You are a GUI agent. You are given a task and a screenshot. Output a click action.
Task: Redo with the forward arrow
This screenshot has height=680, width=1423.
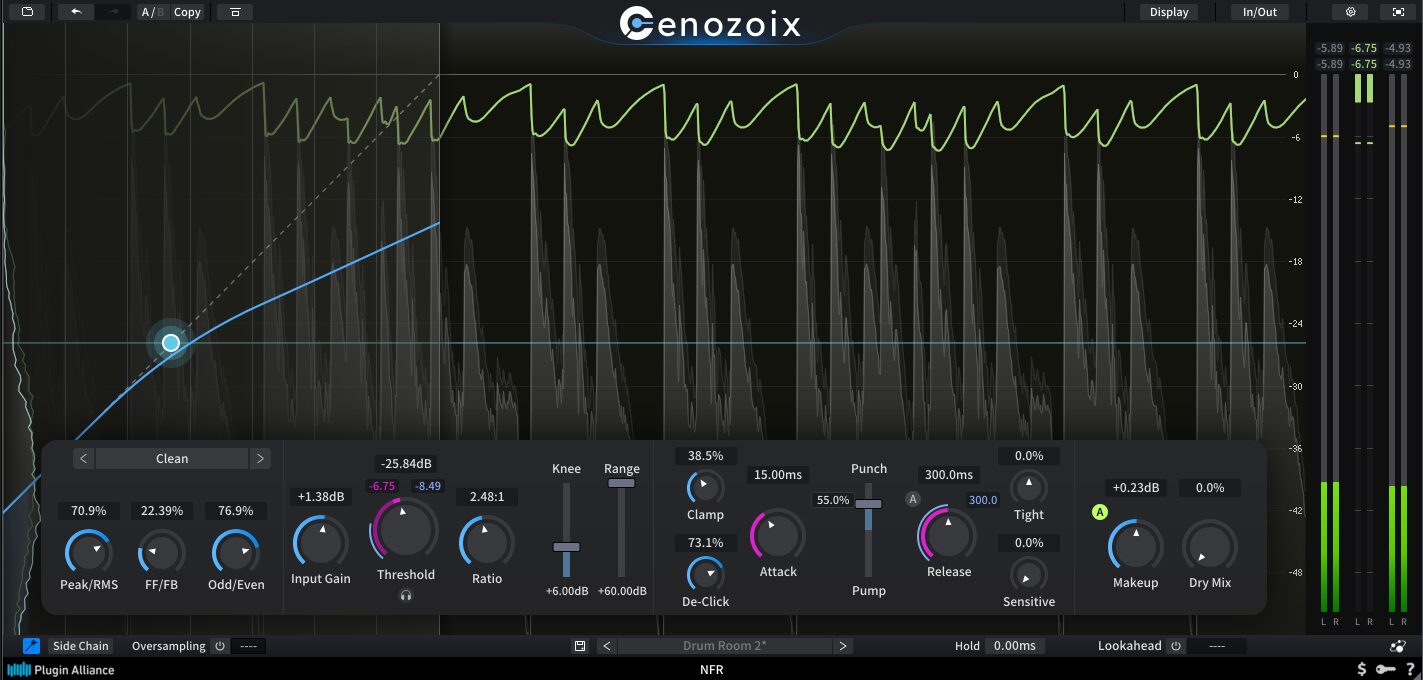112,12
